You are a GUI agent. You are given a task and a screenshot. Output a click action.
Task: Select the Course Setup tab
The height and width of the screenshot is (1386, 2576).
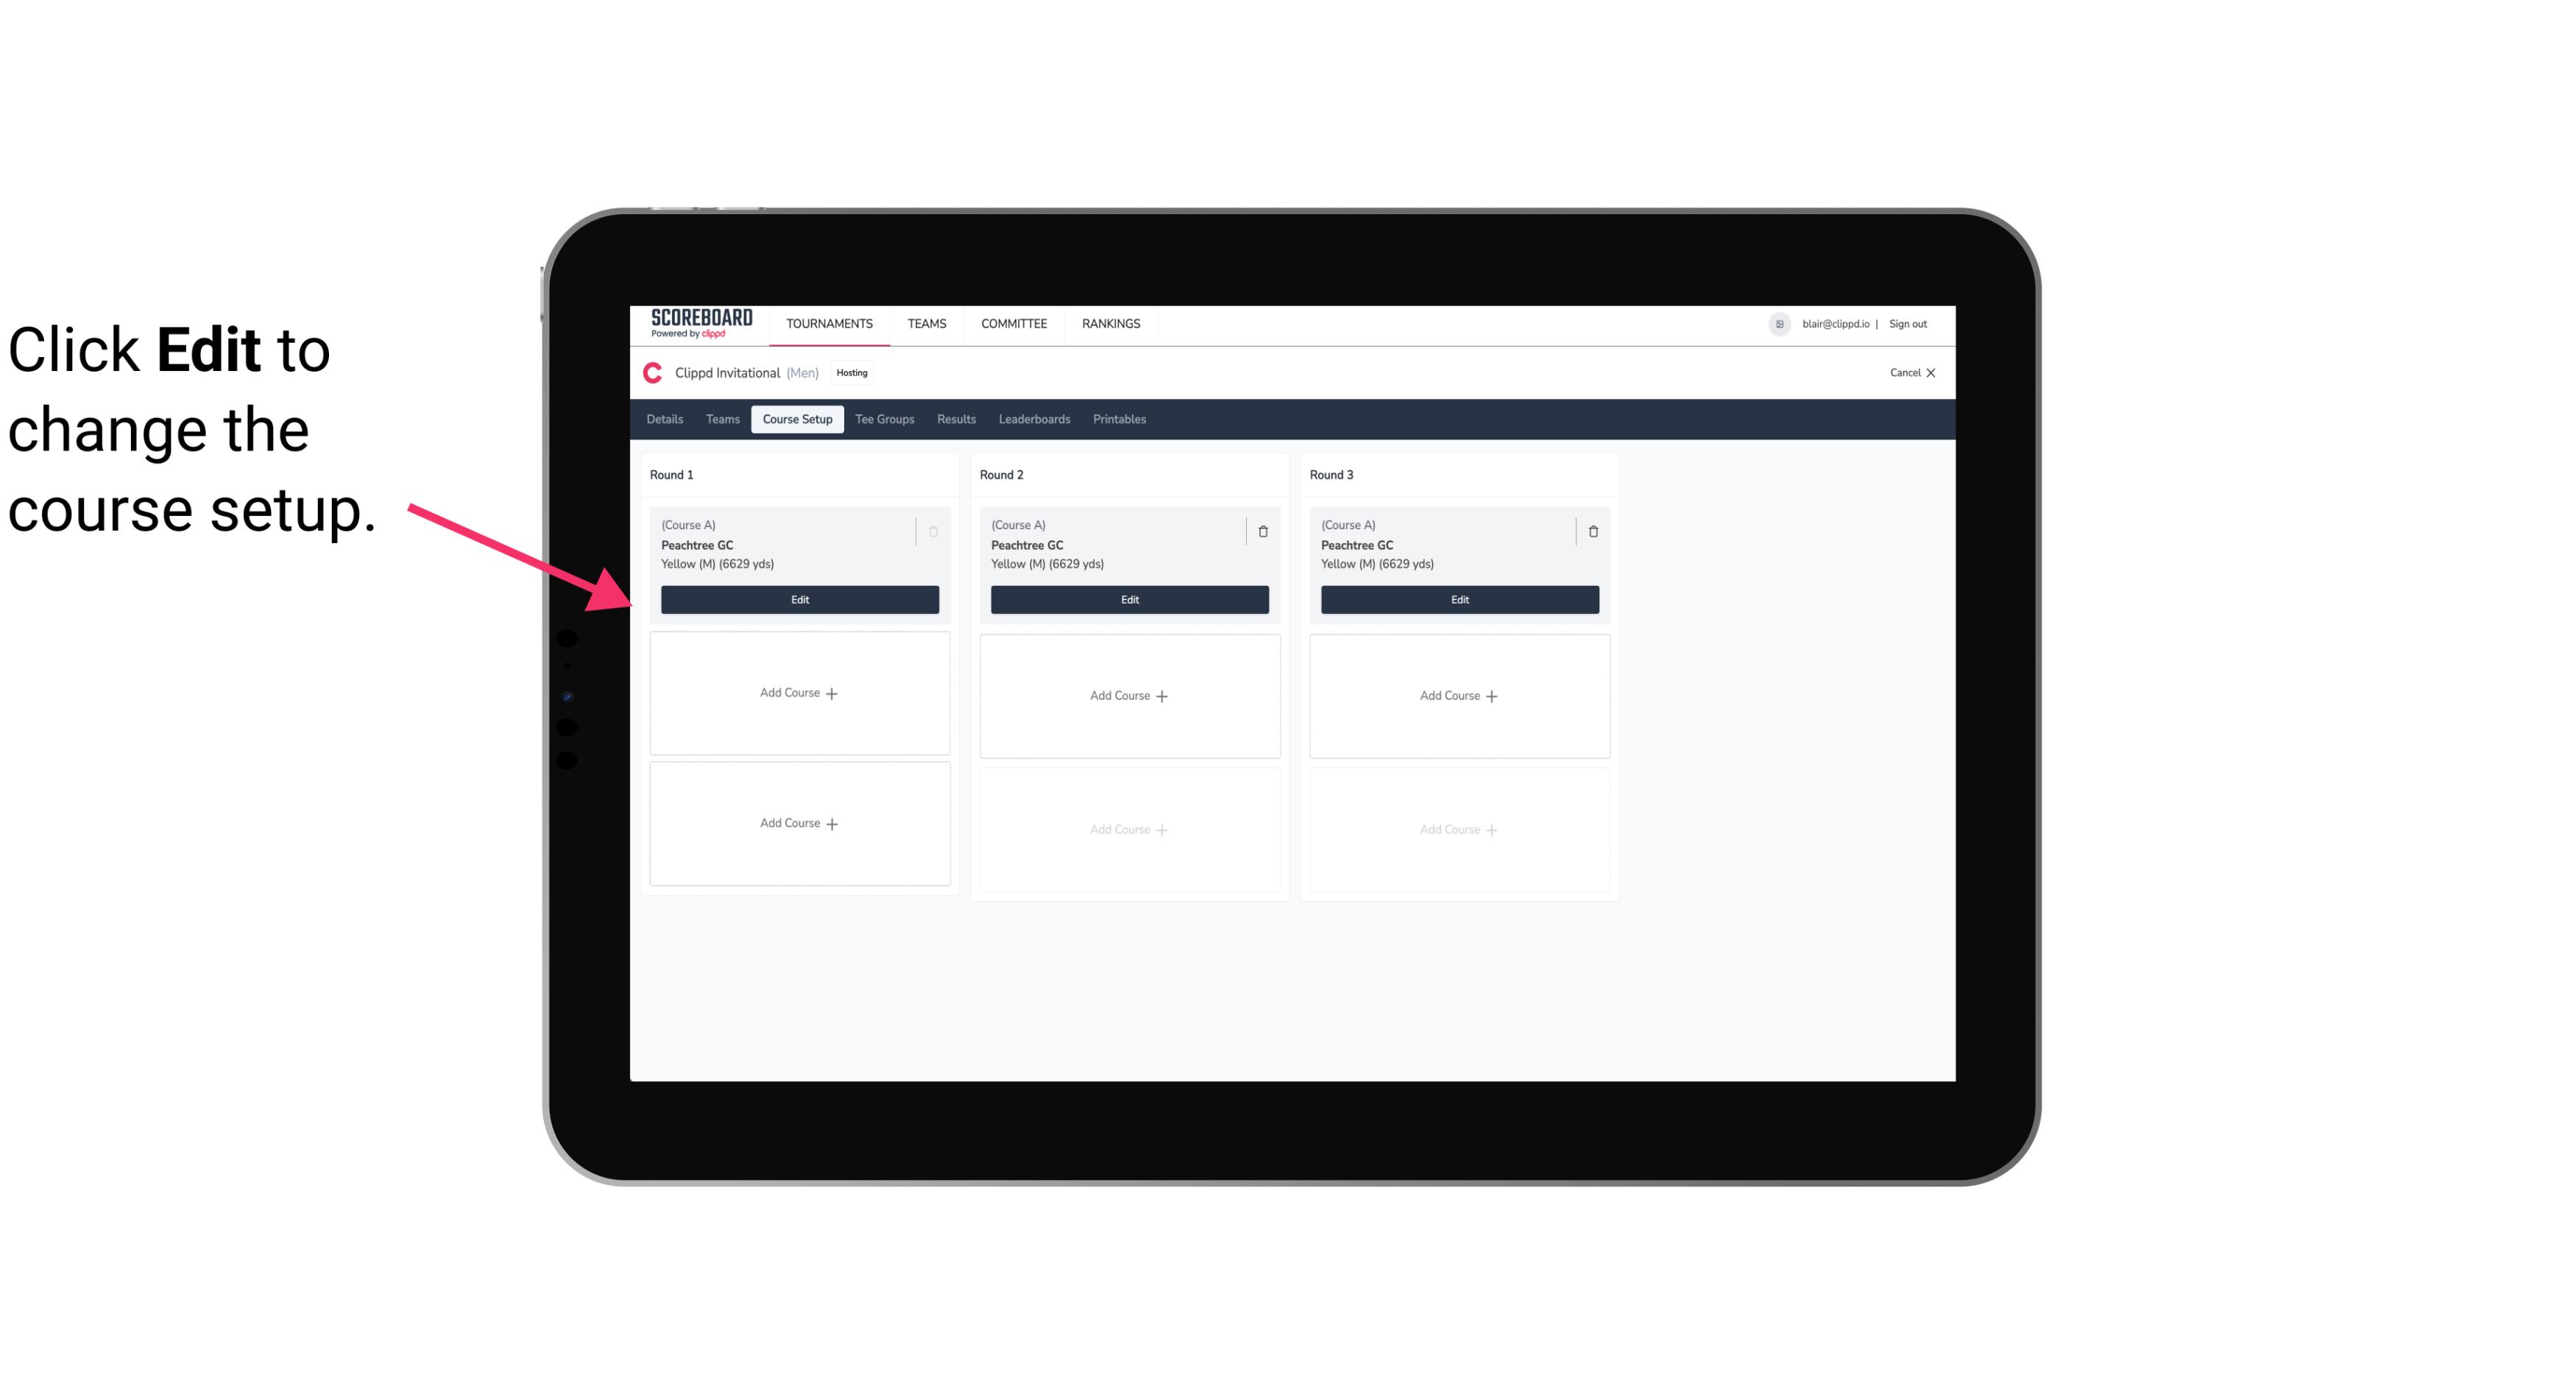pyautogui.click(x=795, y=418)
